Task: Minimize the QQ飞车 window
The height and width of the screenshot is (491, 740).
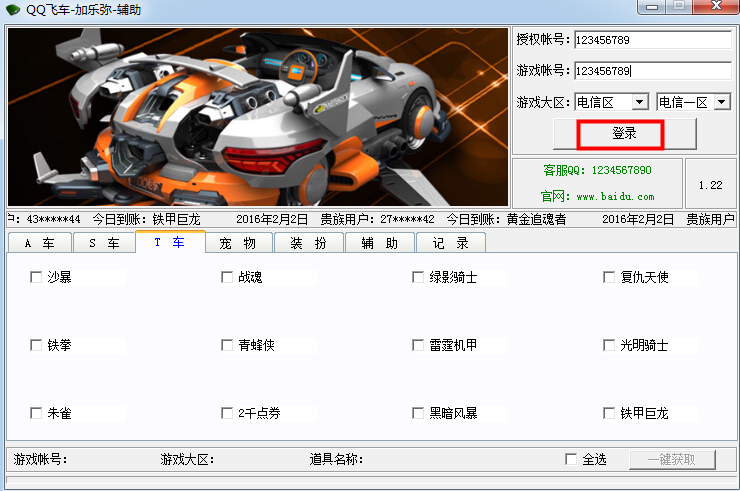Action: coord(652,7)
